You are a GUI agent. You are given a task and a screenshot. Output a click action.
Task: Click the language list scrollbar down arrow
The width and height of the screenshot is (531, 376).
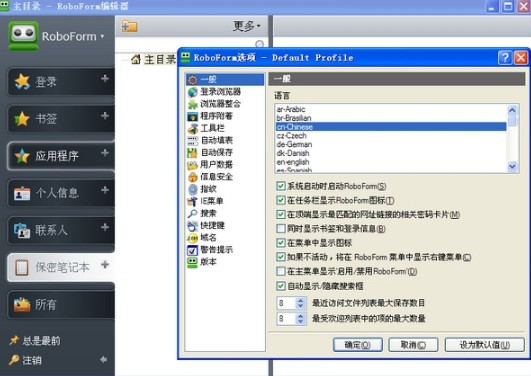point(512,167)
